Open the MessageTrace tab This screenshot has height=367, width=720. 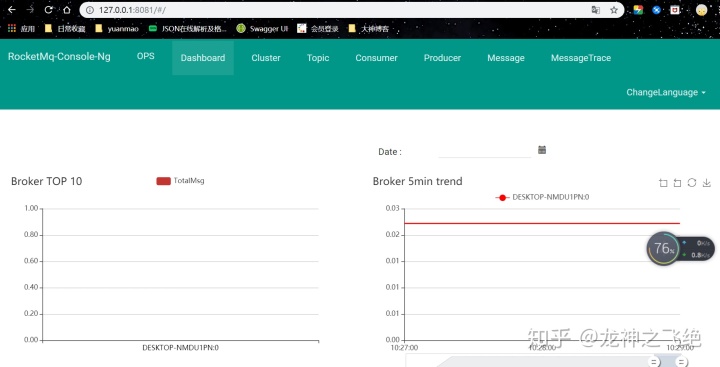pos(581,58)
